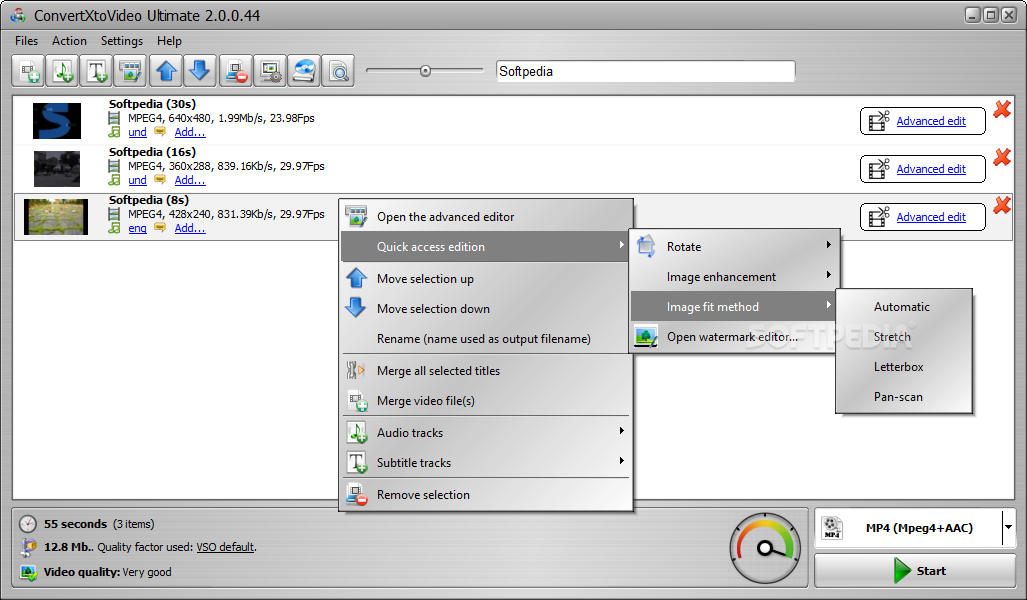Screen dimensions: 1027x600
Task: Click the remove selection toolbar icon
Action: 236,71
